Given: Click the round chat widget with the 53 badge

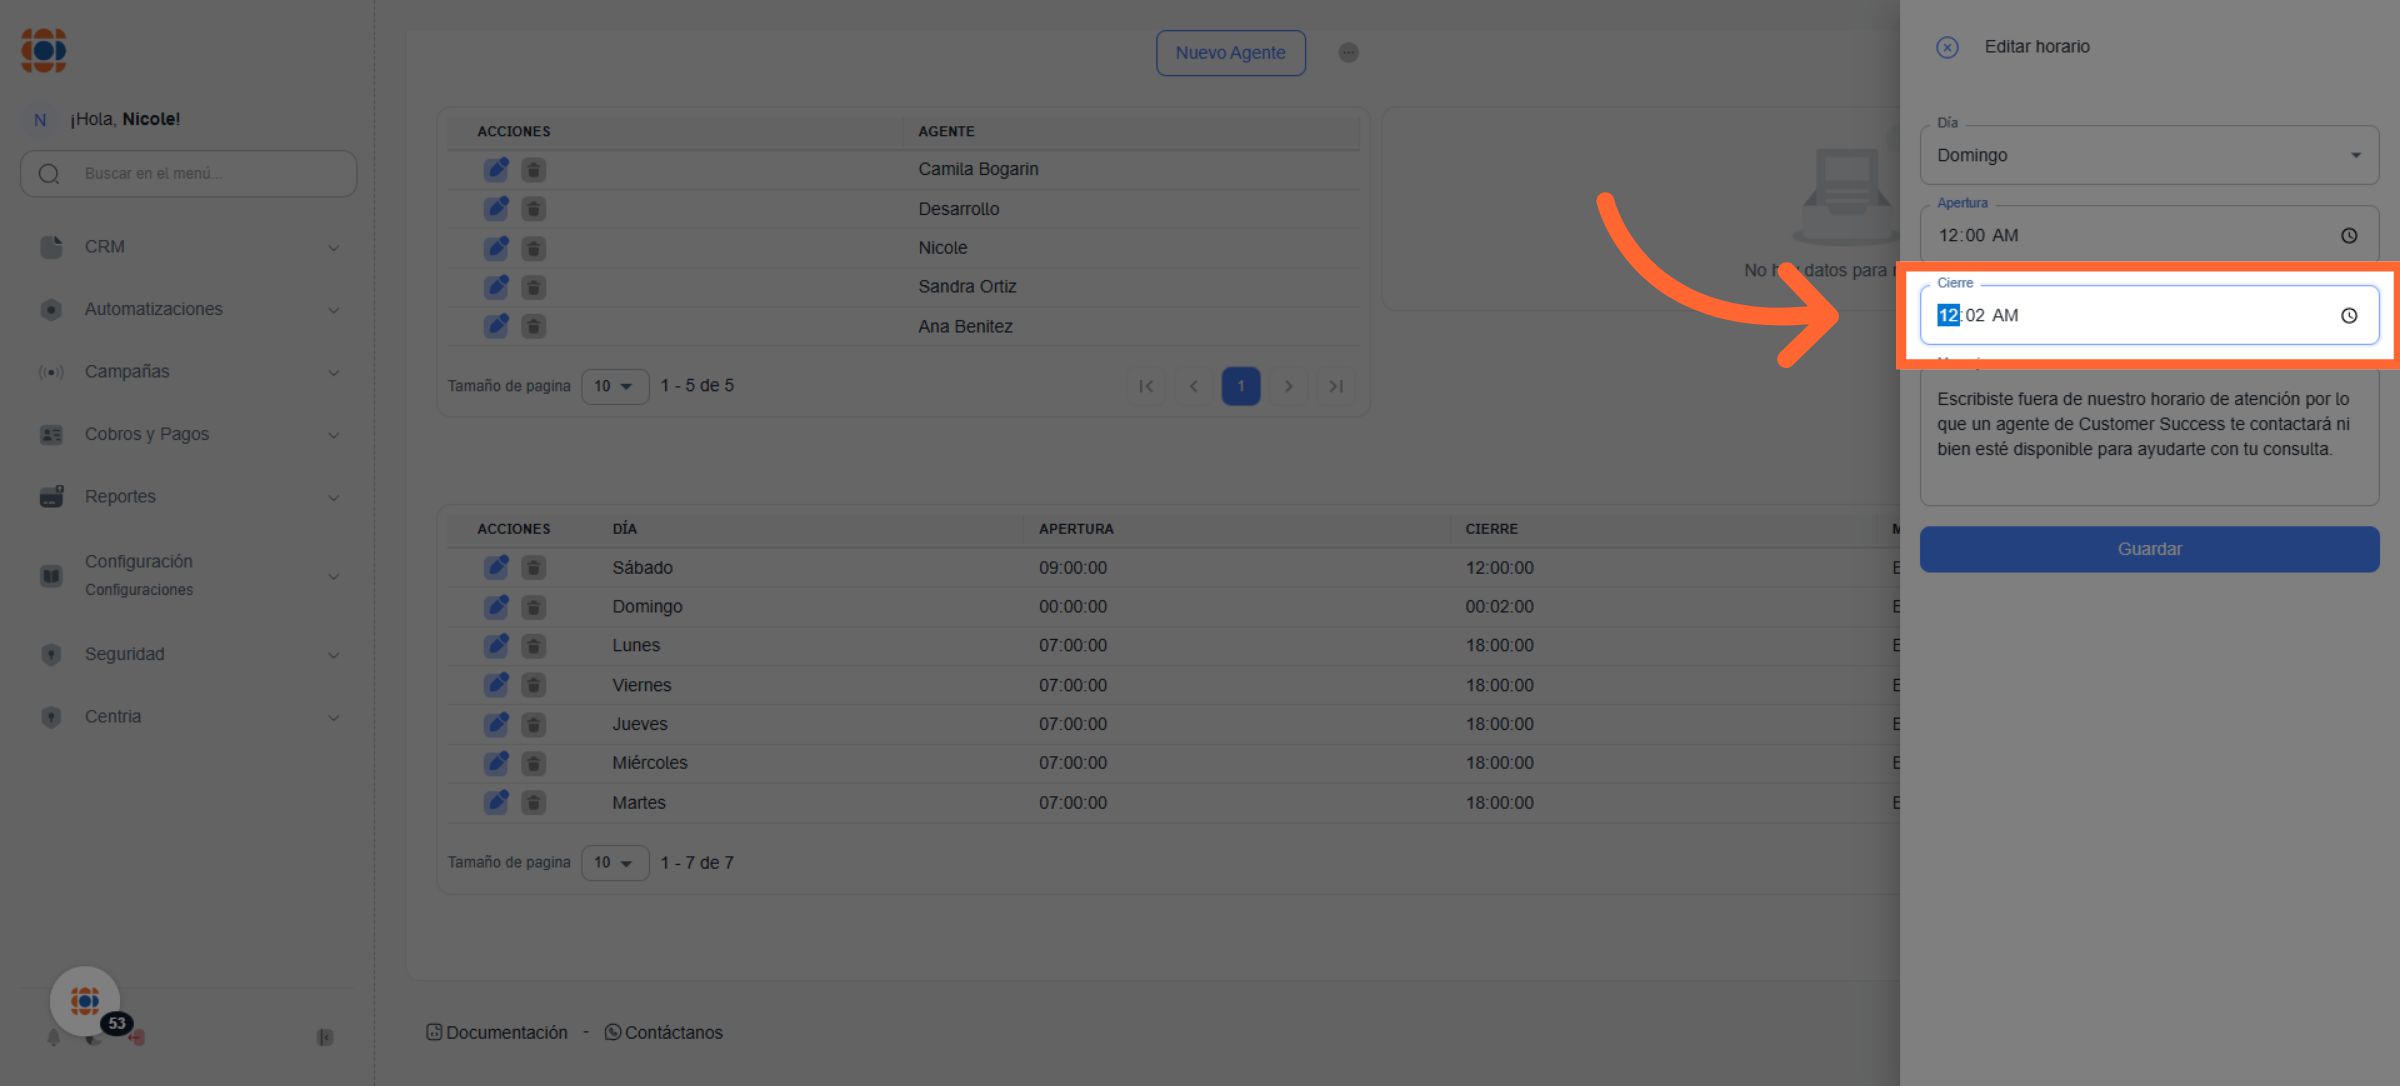Looking at the screenshot, I should [x=86, y=1001].
